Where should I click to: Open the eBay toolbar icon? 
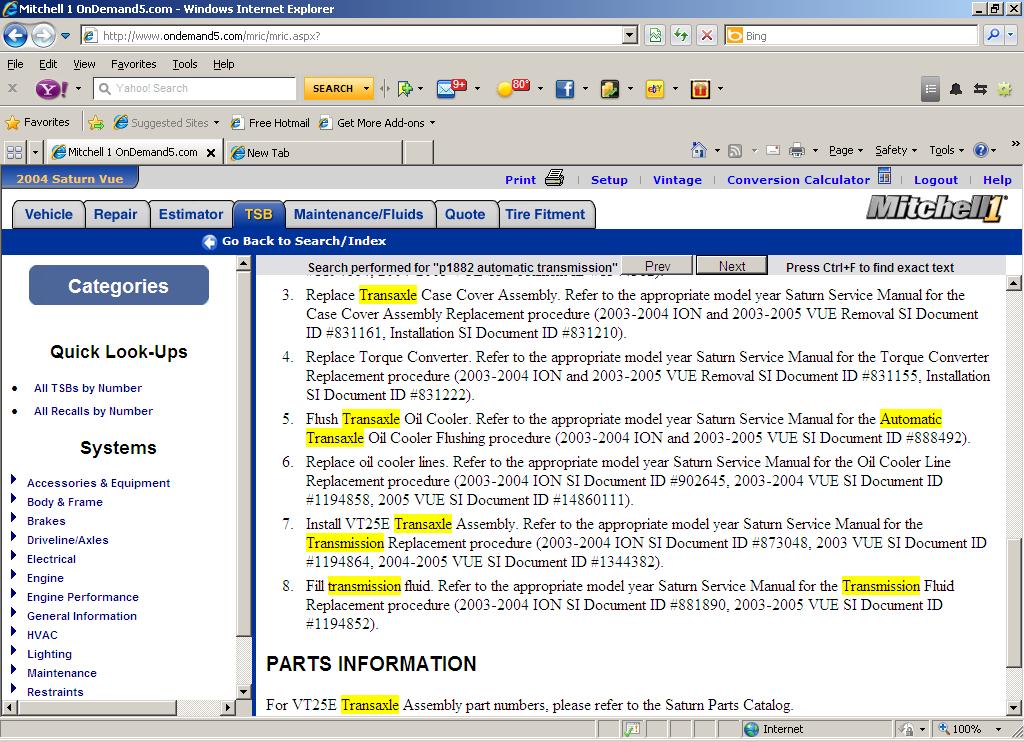[655, 89]
